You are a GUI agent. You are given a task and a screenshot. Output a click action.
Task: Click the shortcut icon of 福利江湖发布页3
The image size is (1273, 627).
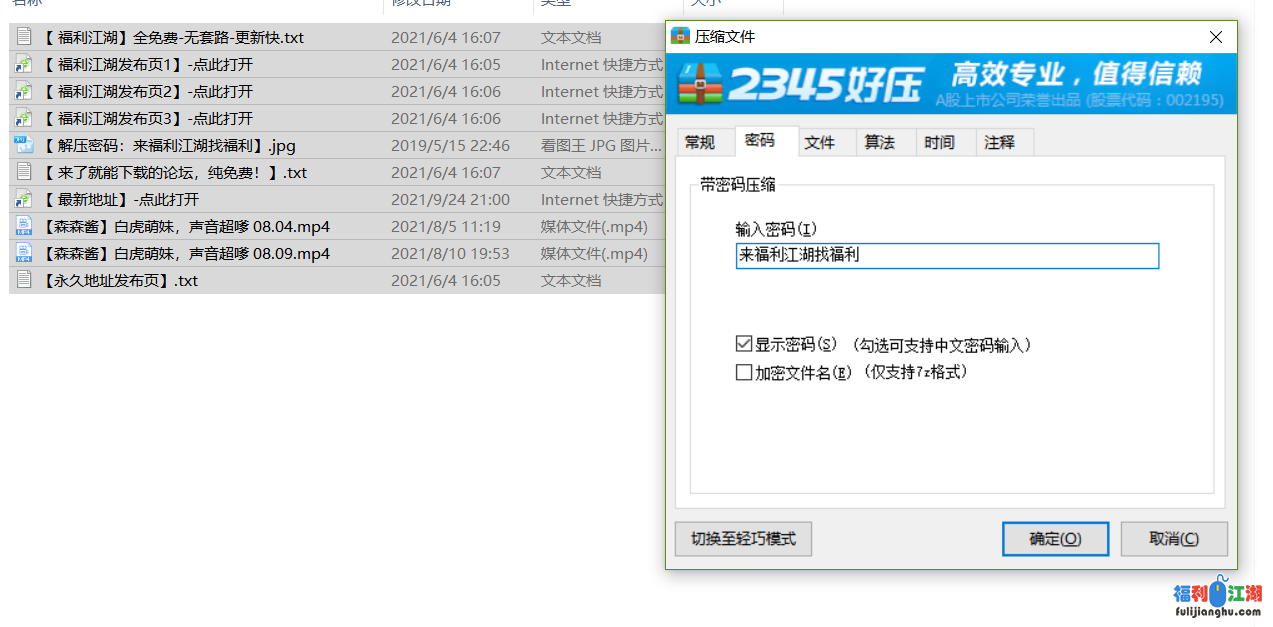click(24, 119)
